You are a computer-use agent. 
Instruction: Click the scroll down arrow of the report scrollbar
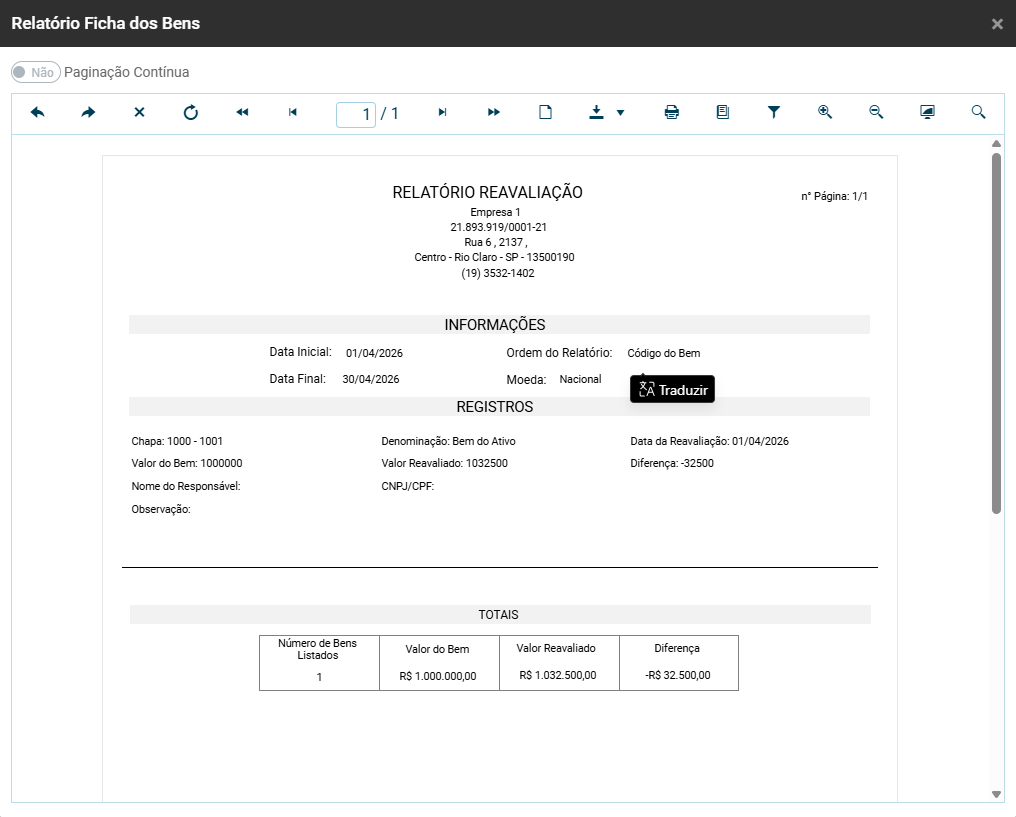click(x=996, y=794)
